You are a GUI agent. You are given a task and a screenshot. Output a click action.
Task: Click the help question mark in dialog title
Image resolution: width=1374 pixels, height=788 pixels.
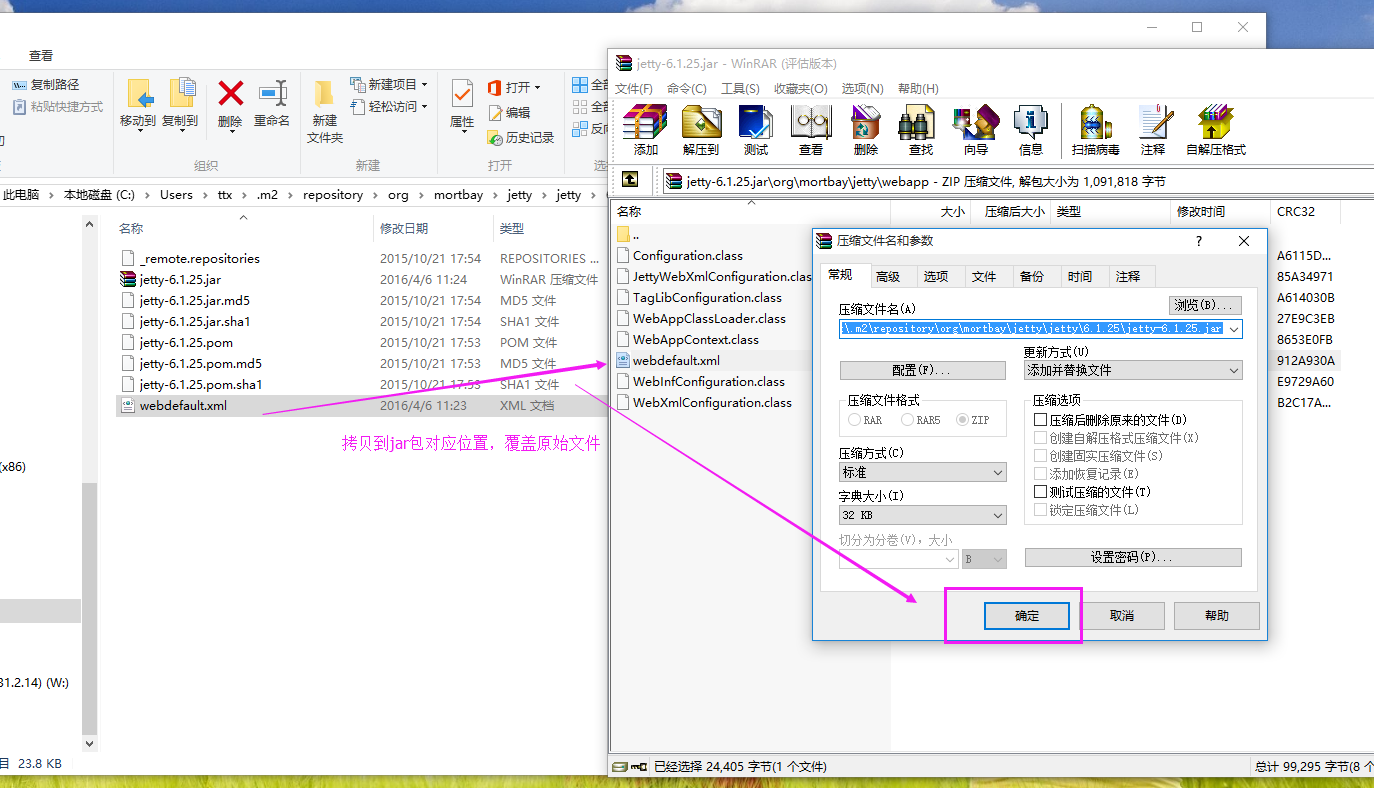1199,241
